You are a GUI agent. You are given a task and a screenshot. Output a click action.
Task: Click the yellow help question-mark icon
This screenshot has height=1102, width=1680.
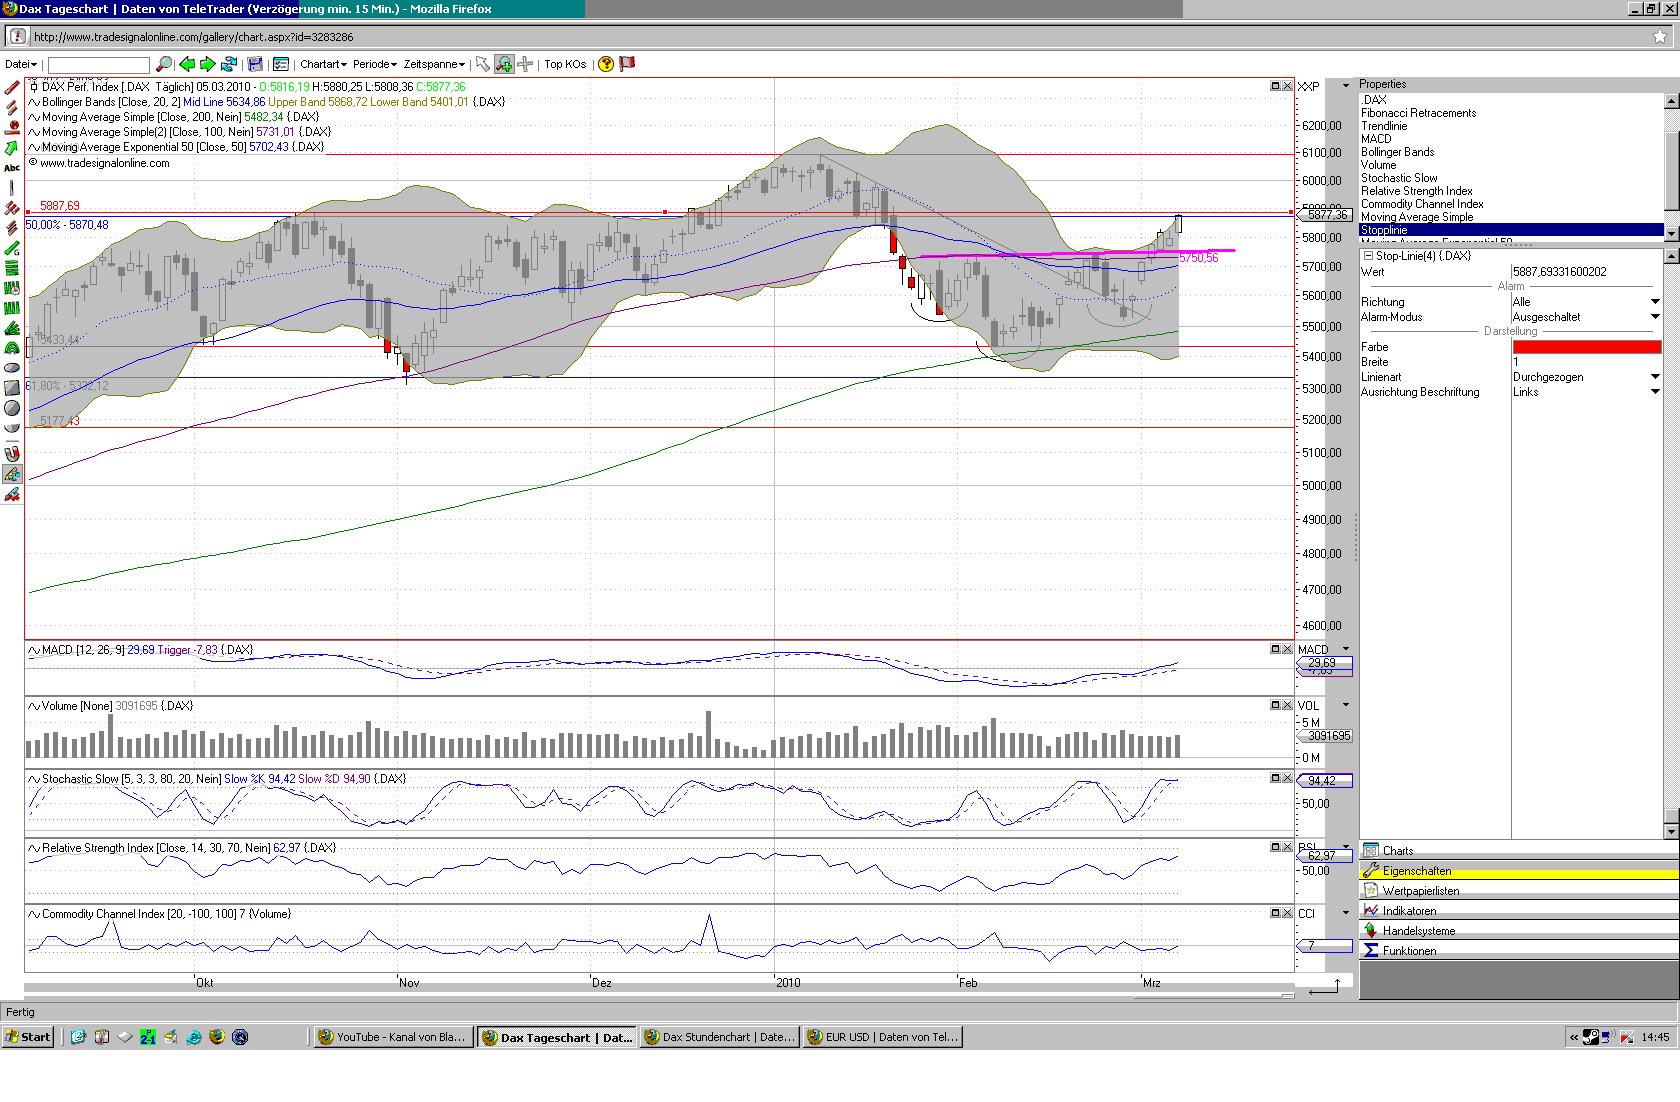point(606,64)
